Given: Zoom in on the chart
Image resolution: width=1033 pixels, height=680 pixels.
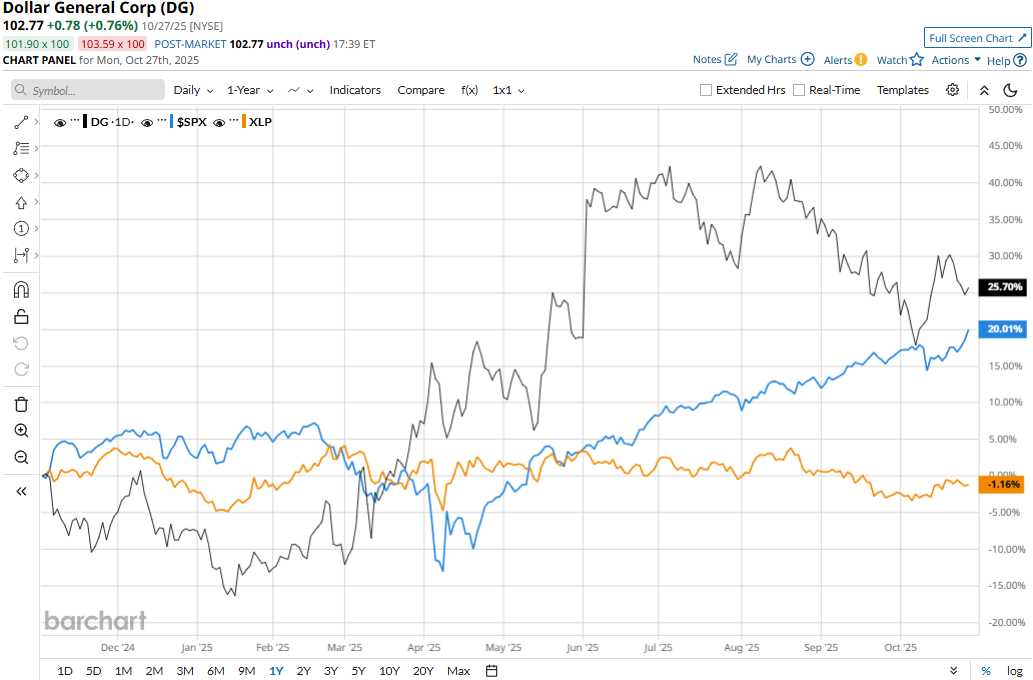Looking at the screenshot, I should tap(21, 431).
